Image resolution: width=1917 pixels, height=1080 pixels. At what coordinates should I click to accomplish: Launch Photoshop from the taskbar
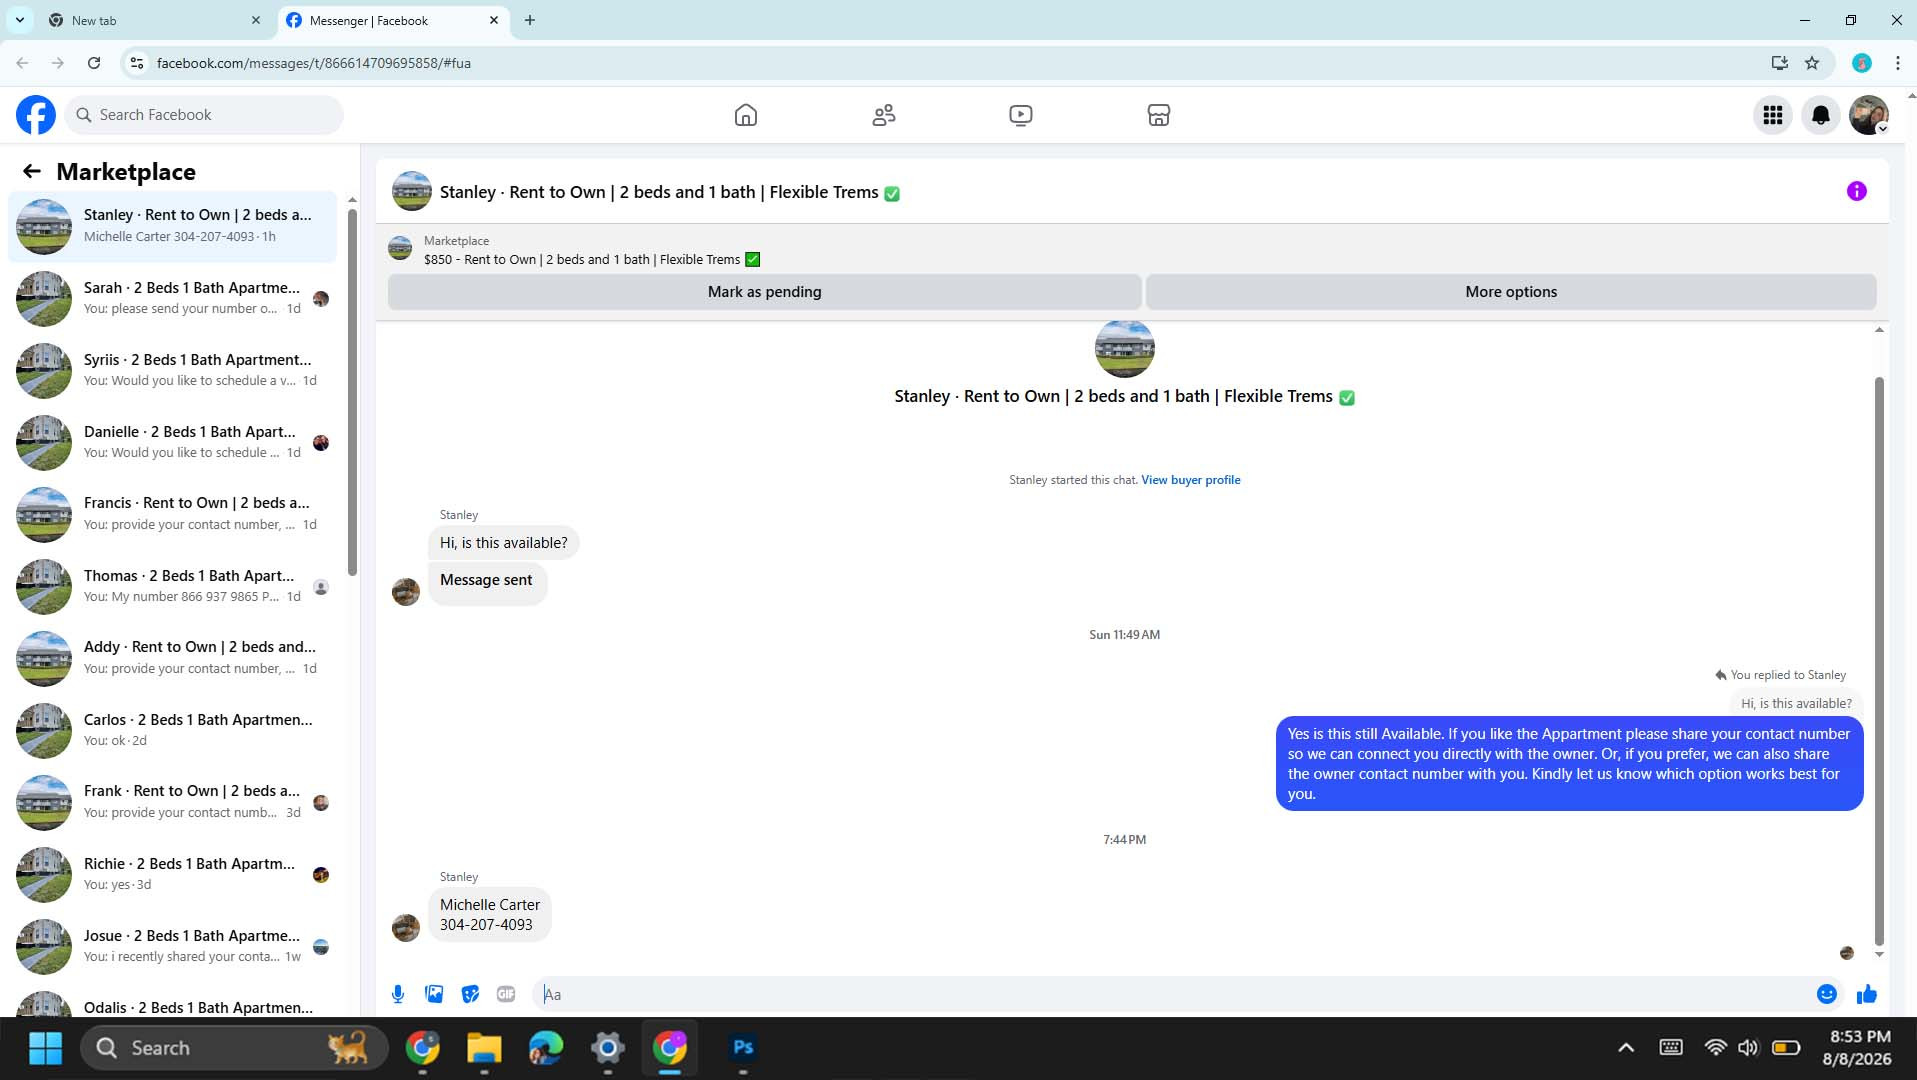click(x=743, y=1048)
